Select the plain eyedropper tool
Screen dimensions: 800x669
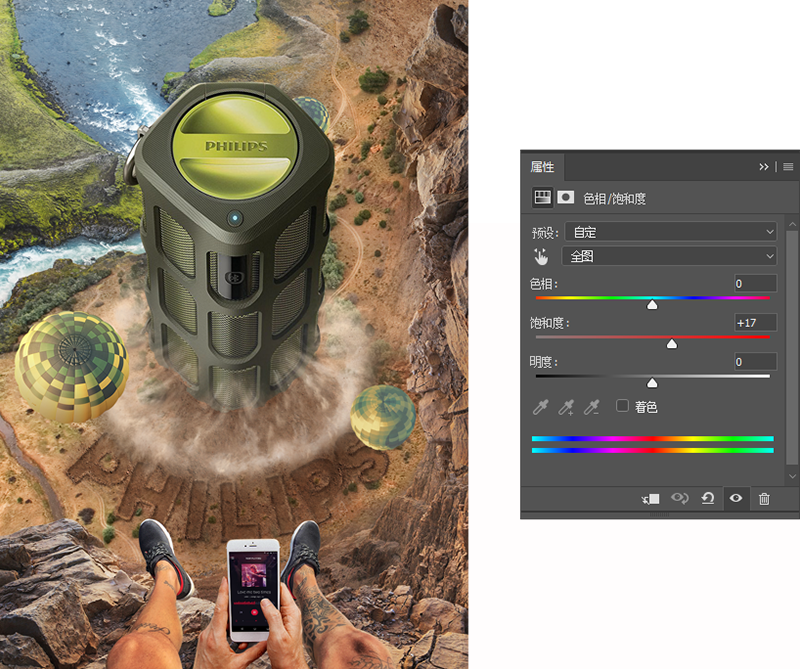(x=540, y=407)
